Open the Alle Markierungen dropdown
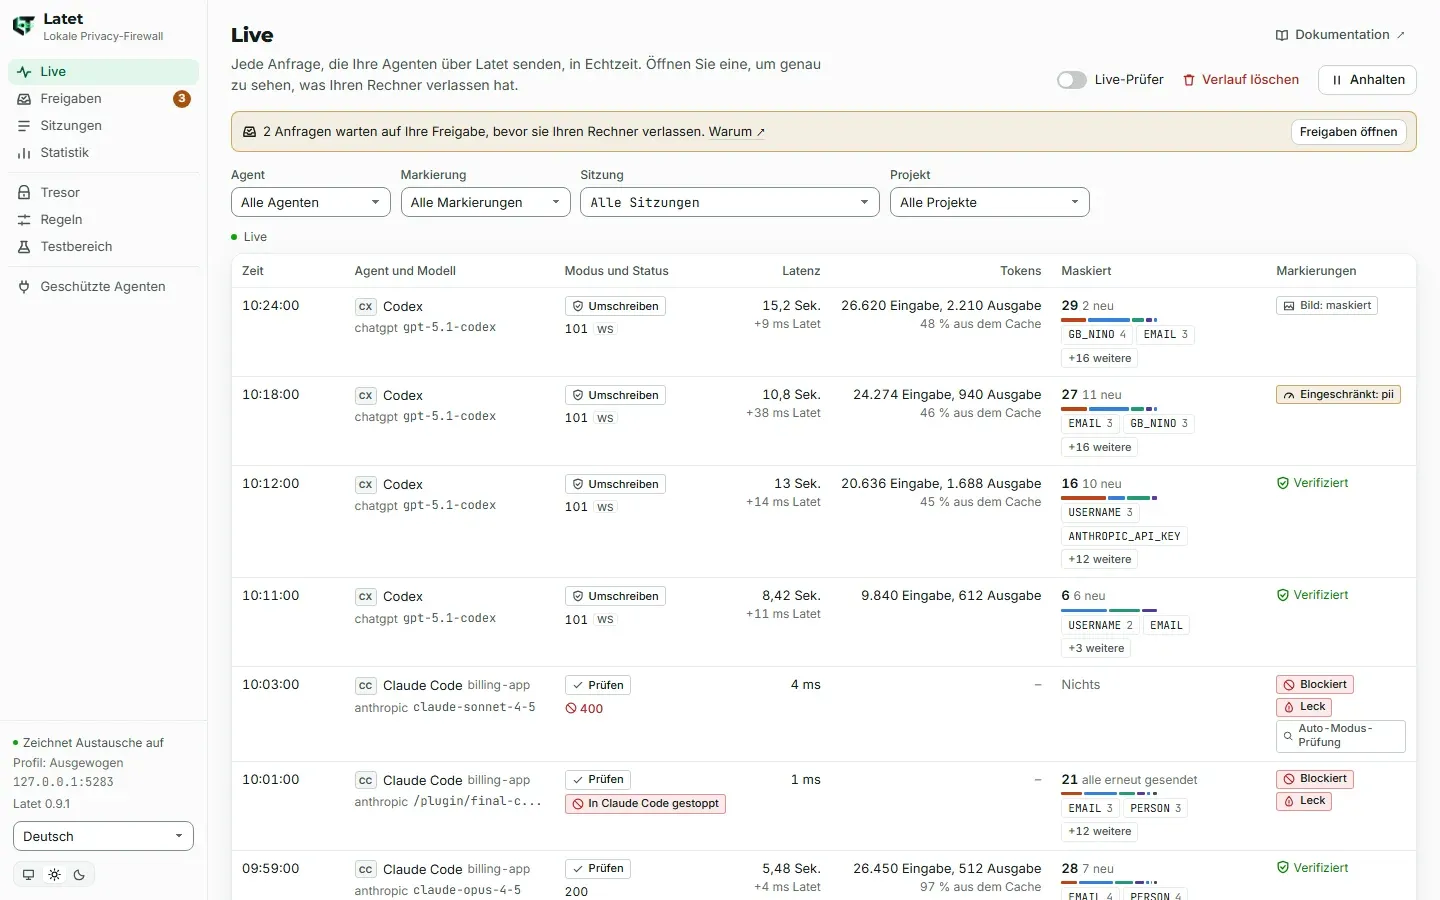The width and height of the screenshot is (1440, 900). [486, 202]
